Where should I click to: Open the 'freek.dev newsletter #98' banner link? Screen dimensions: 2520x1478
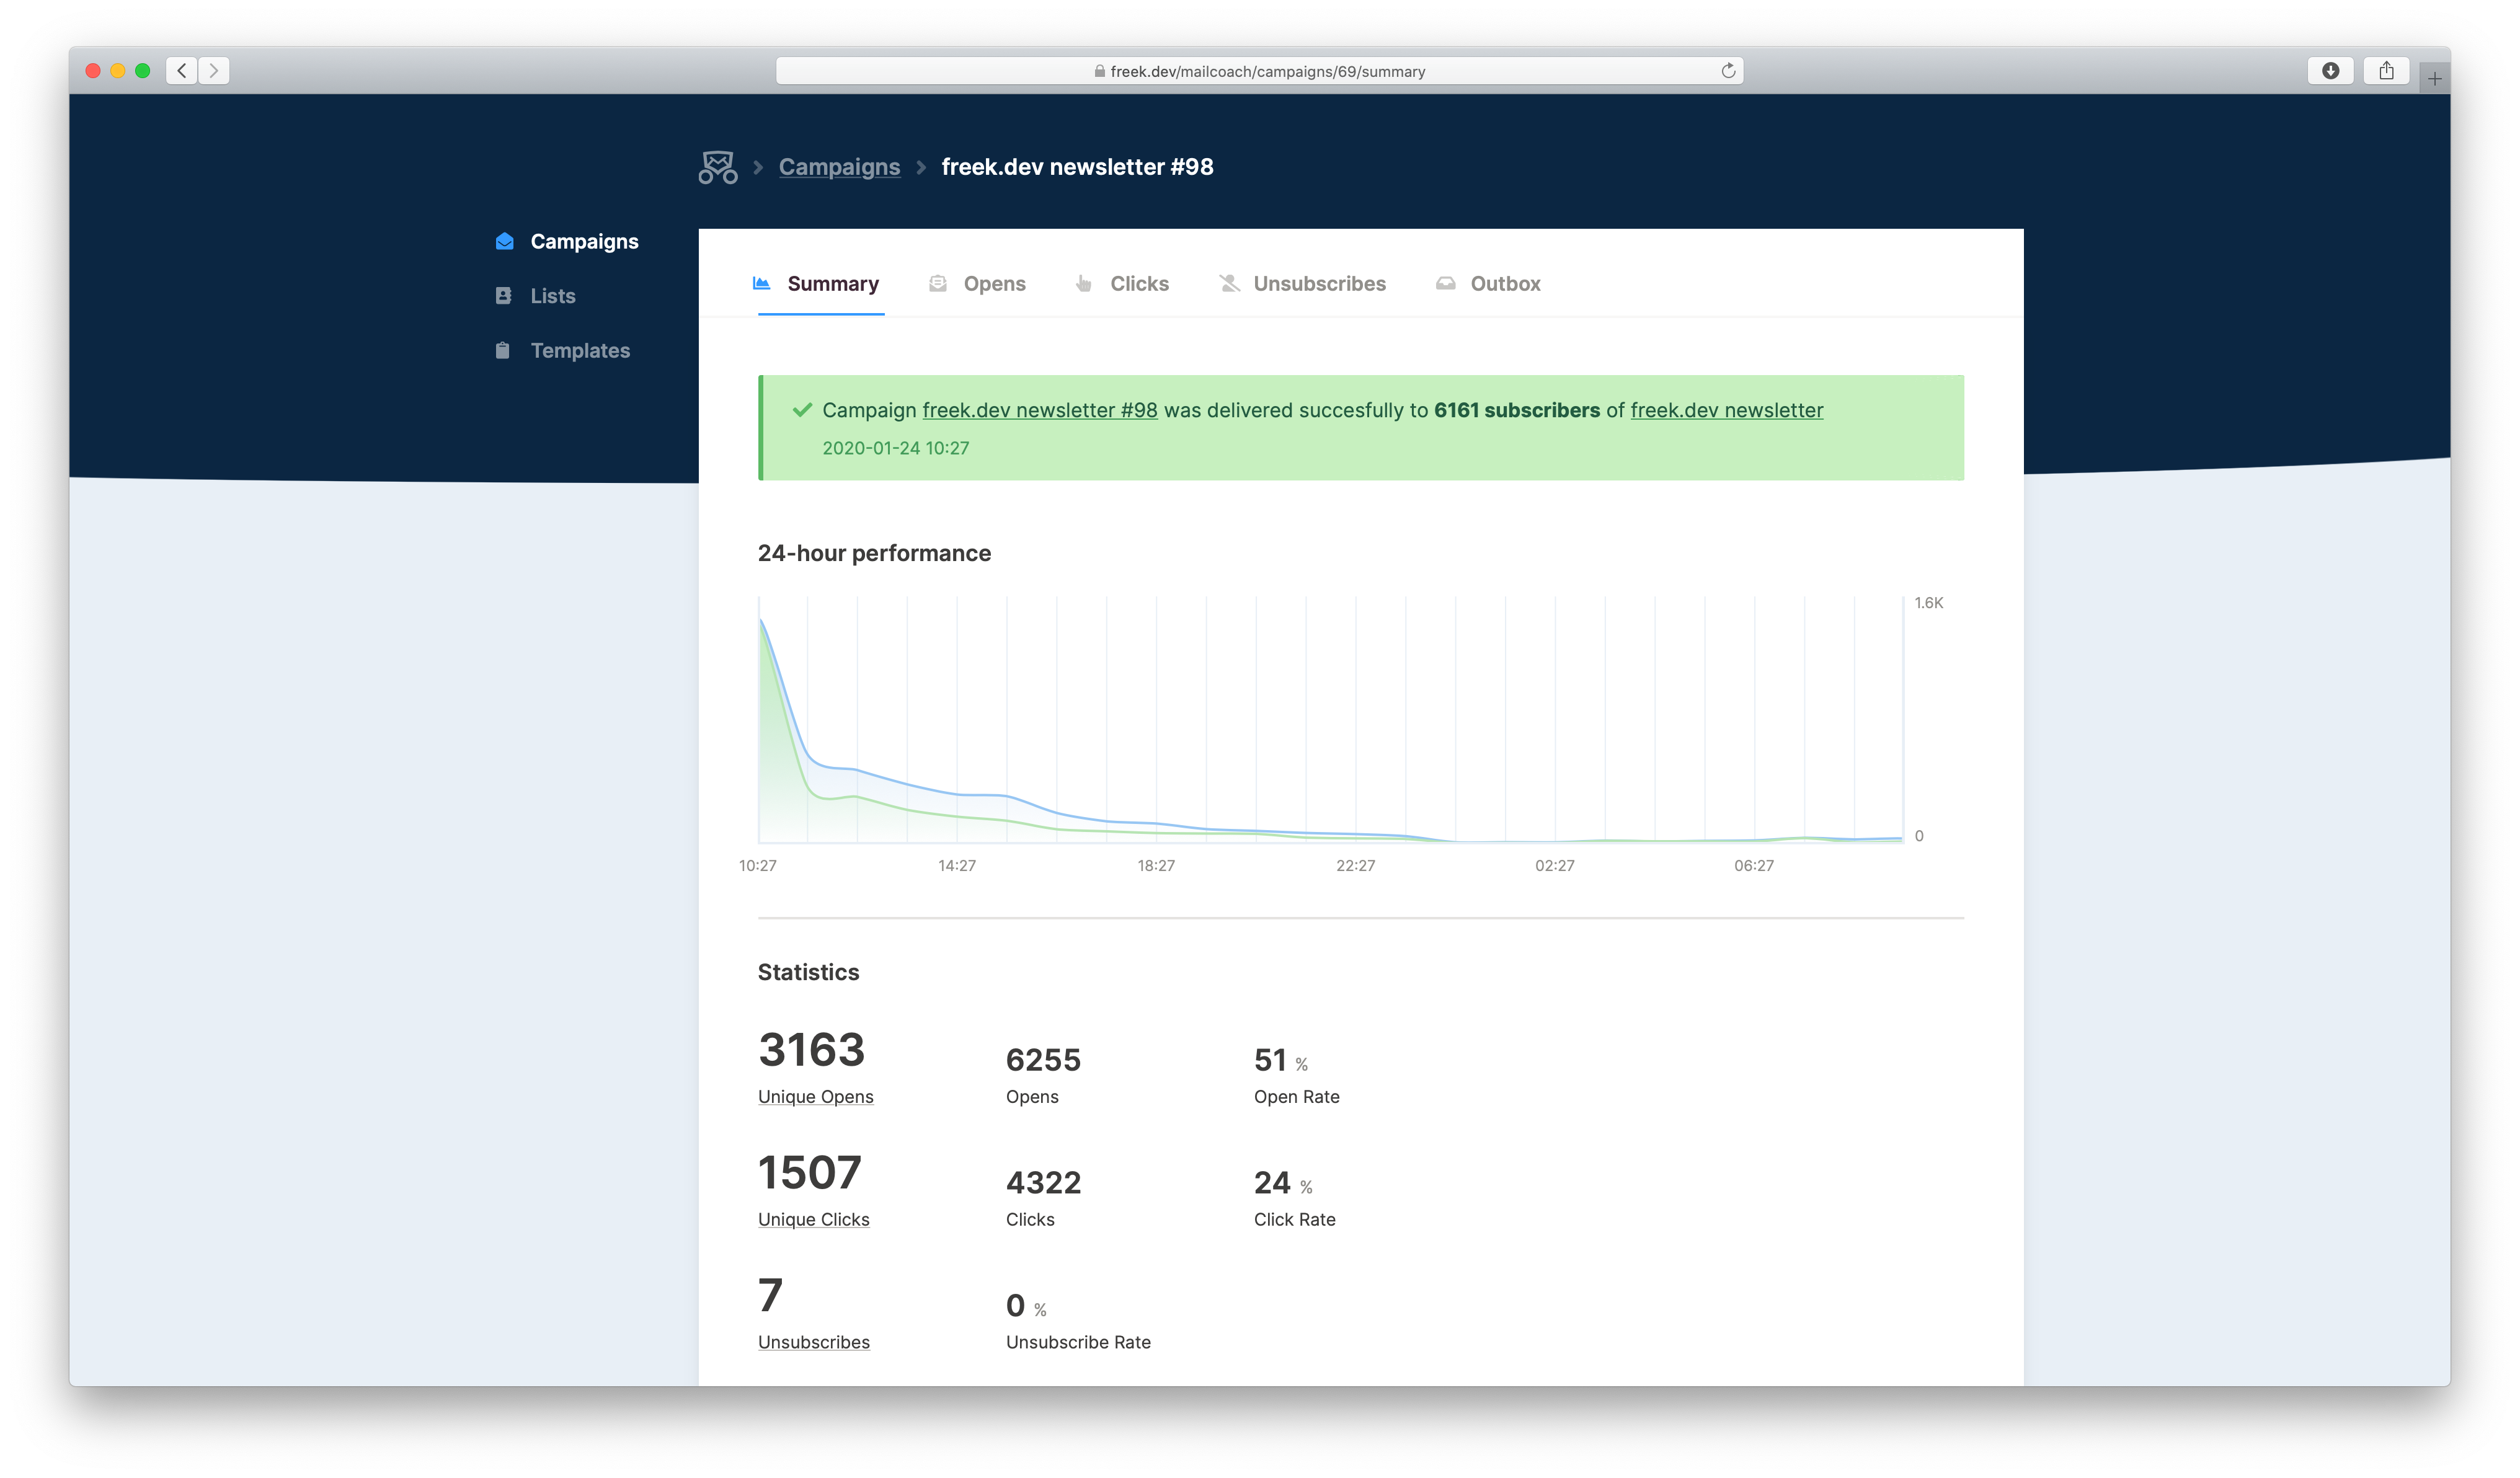pyautogui.click(x=1039, y=410)
